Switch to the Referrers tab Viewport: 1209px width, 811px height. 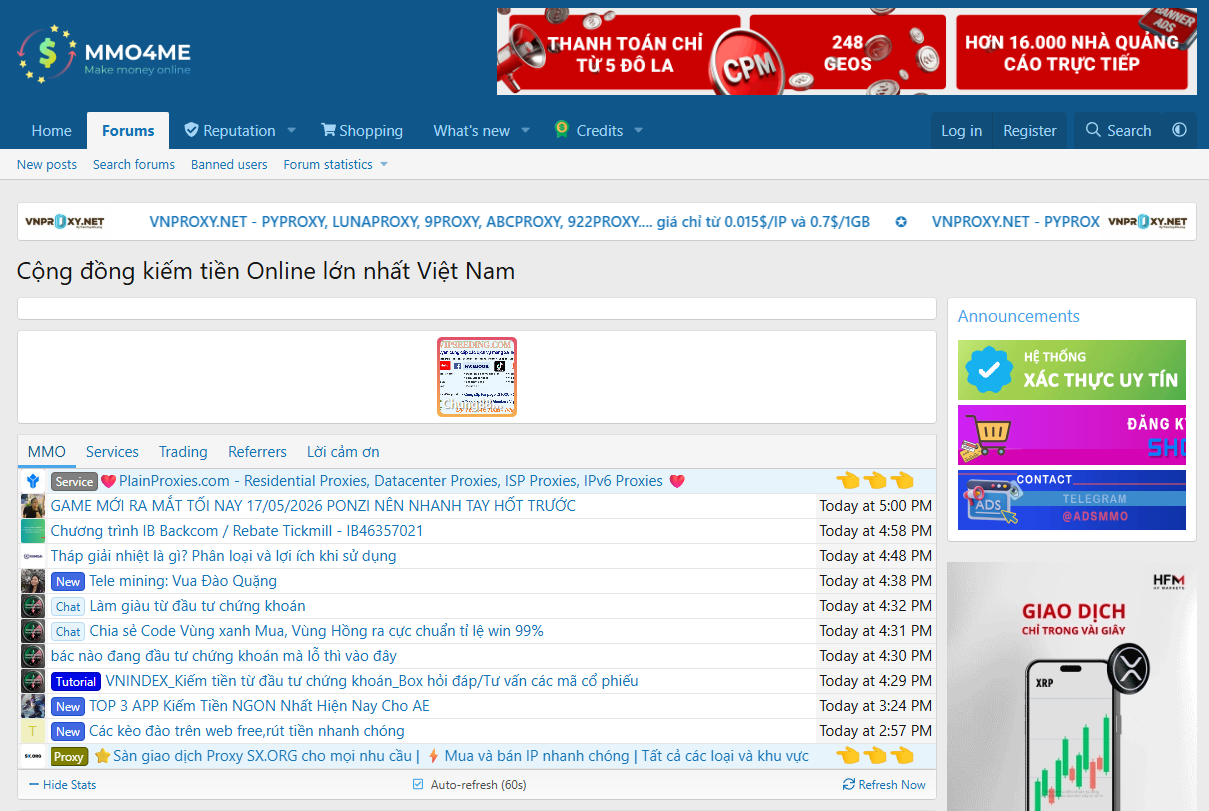(x=257, y=452)
